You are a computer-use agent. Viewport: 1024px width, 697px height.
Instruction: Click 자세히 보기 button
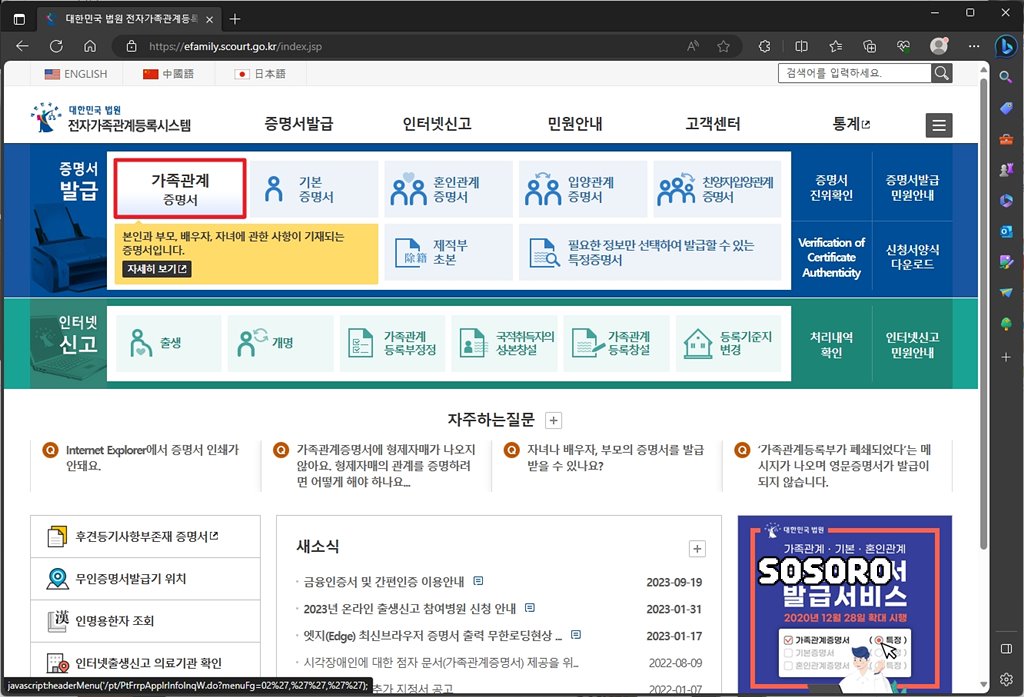tap(157, 268)
